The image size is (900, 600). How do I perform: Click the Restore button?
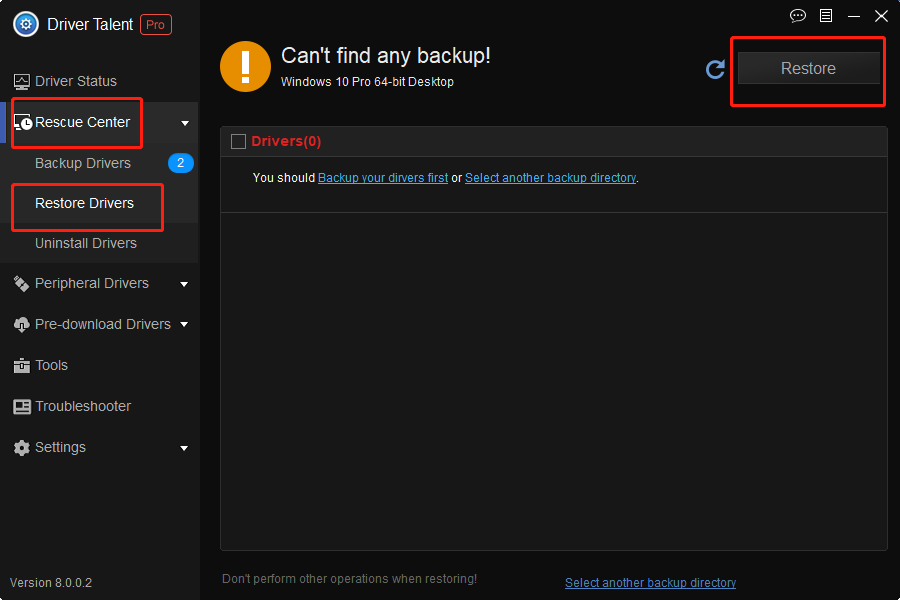pos(808,68)
